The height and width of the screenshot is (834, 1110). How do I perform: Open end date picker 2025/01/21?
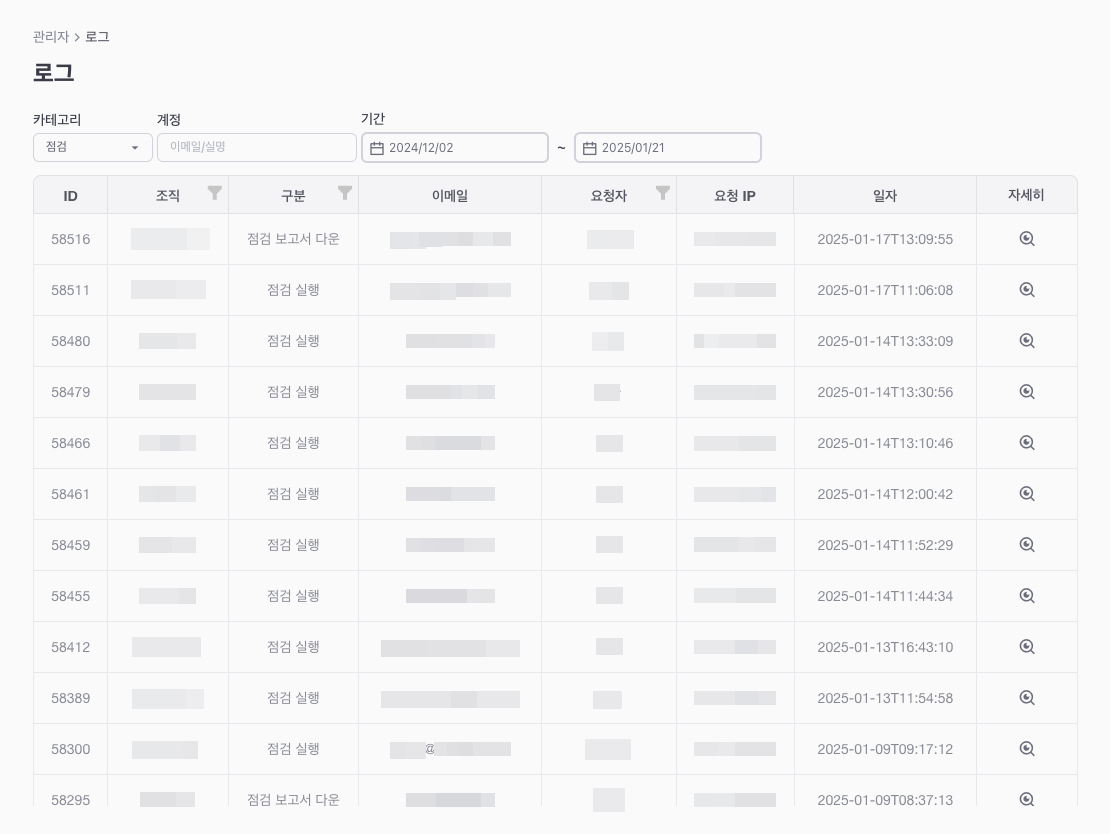coord(667,148)
